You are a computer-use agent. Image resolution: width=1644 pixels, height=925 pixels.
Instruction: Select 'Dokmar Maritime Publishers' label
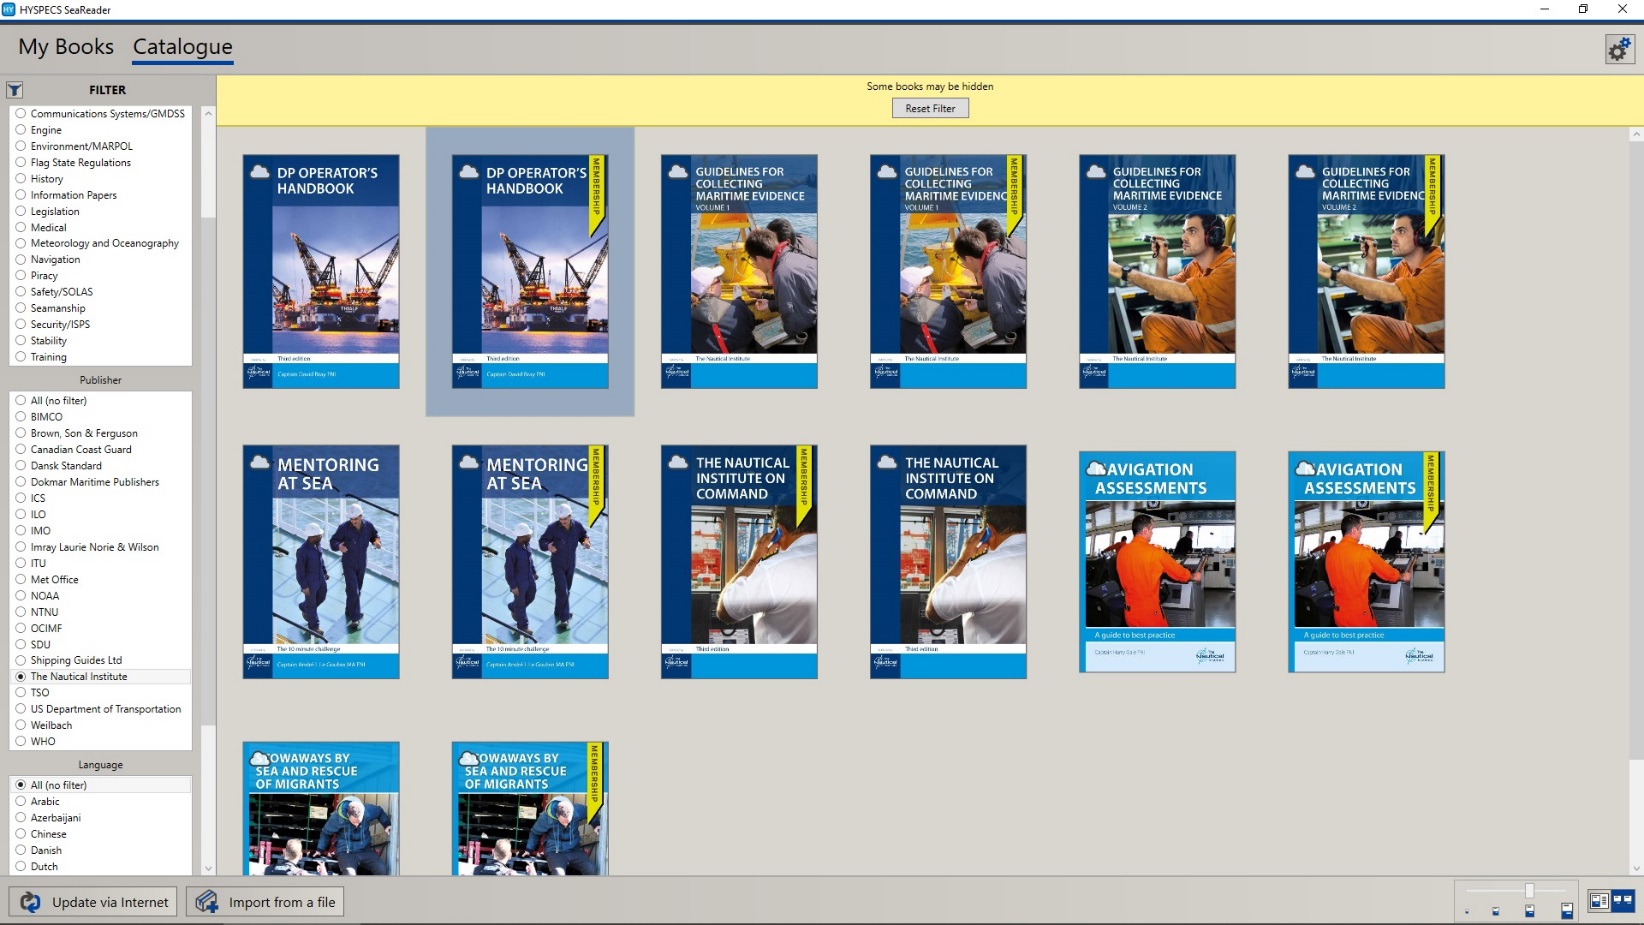(95, 482)
